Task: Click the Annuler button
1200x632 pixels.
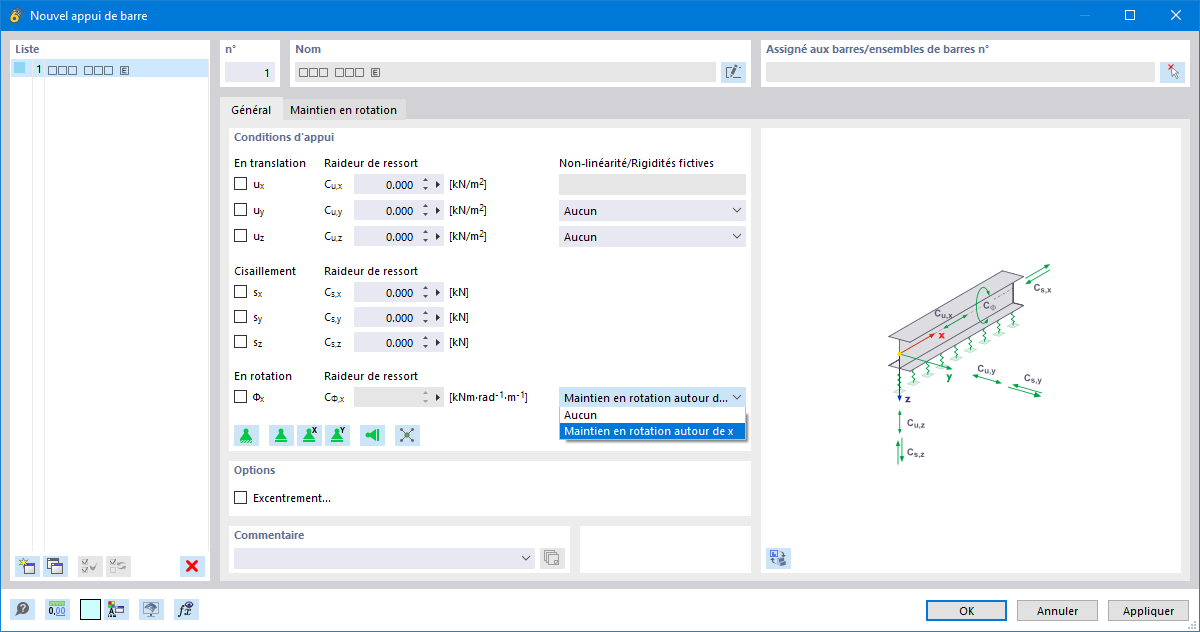Action: point(1057,610)
